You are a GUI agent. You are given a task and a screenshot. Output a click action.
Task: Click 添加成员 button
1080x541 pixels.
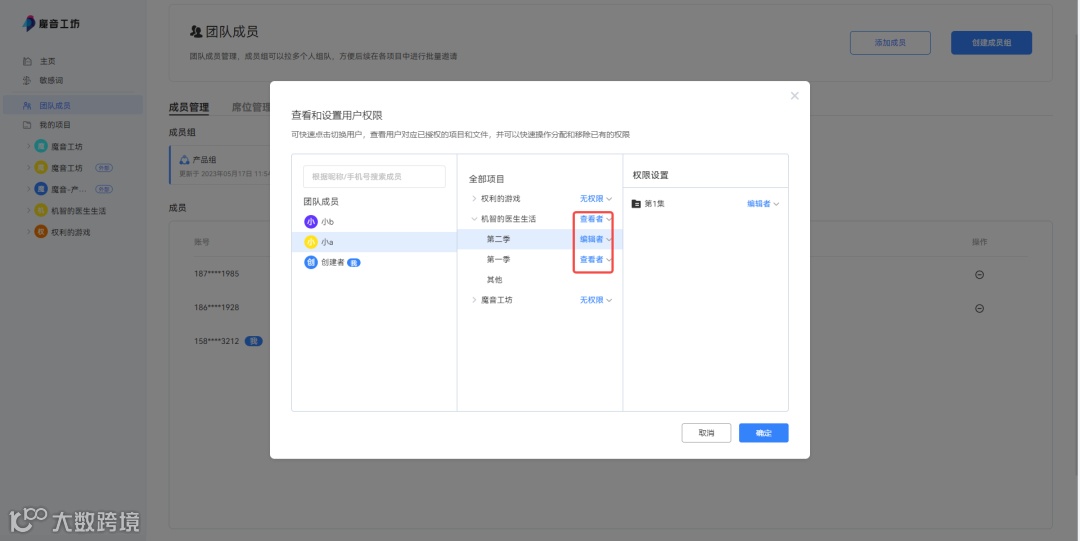[890, 43]
